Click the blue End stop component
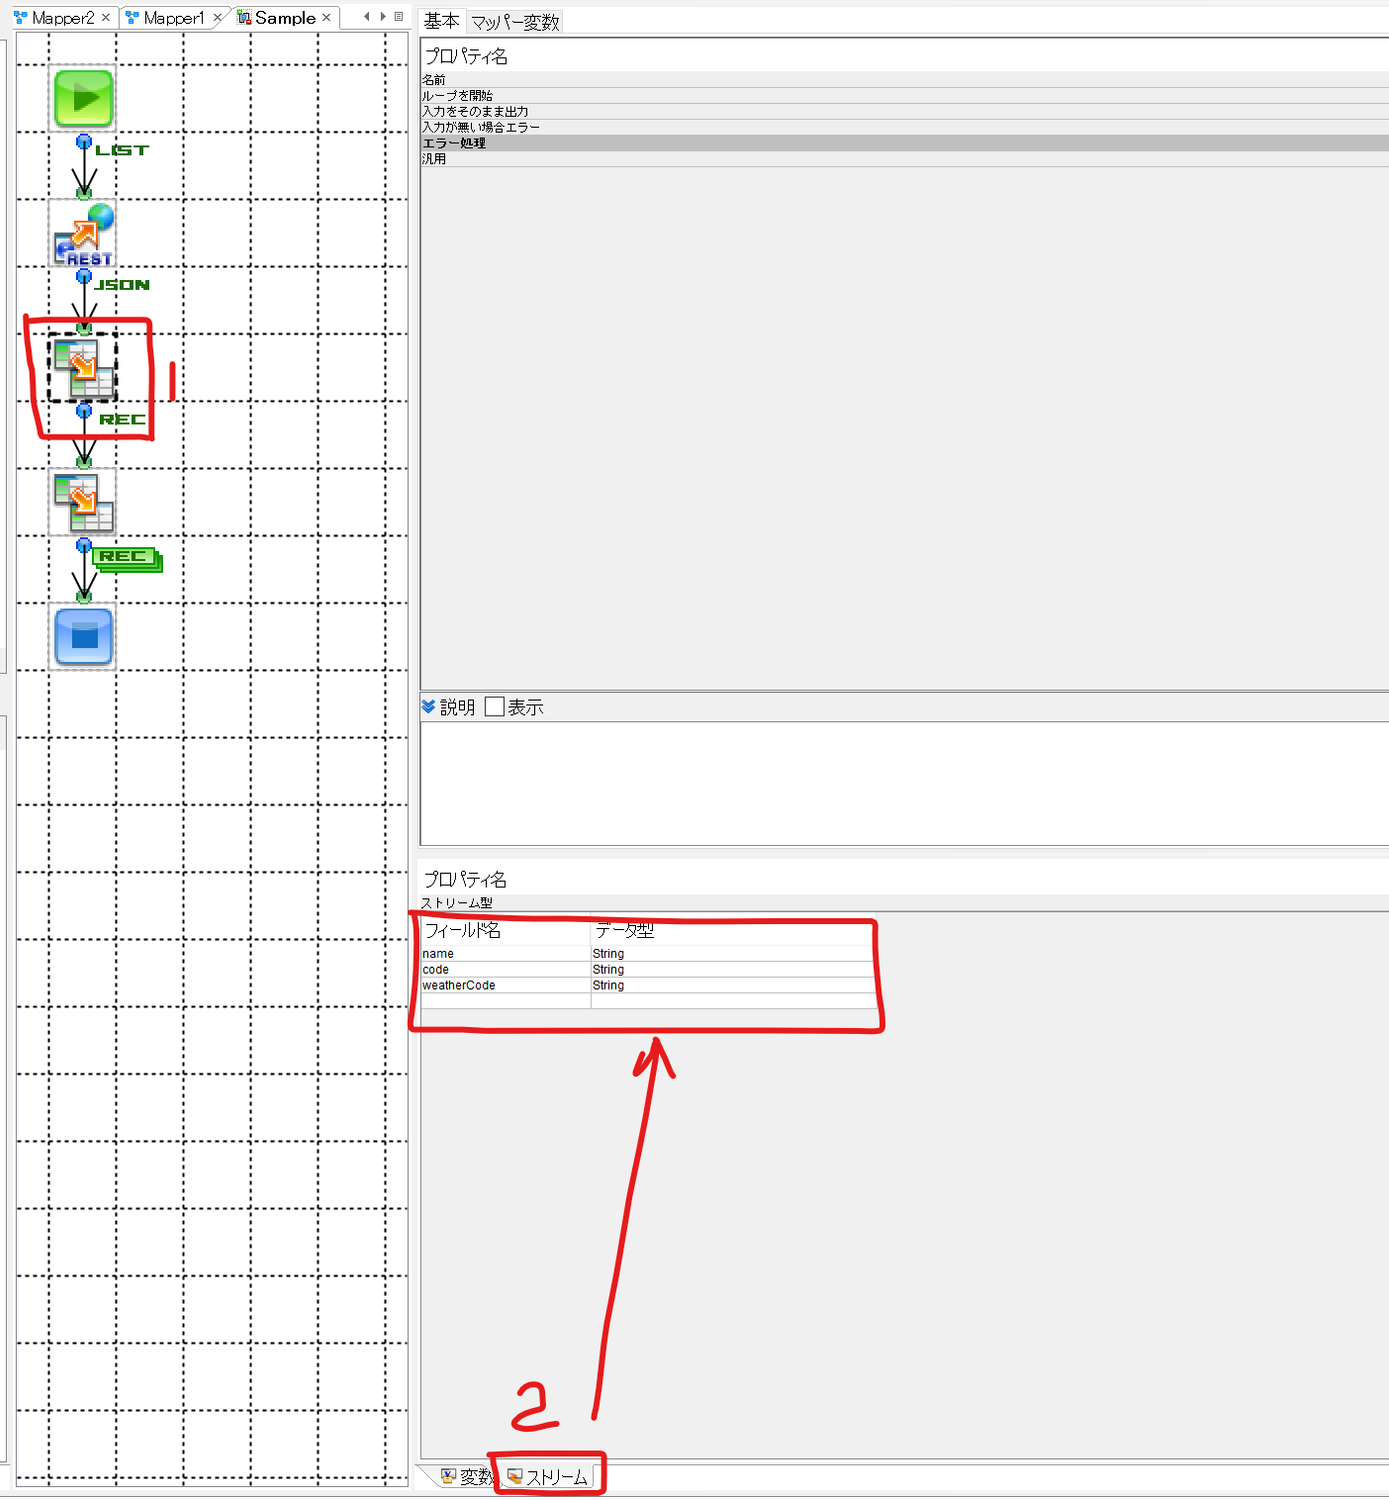 tap(83, 636)
